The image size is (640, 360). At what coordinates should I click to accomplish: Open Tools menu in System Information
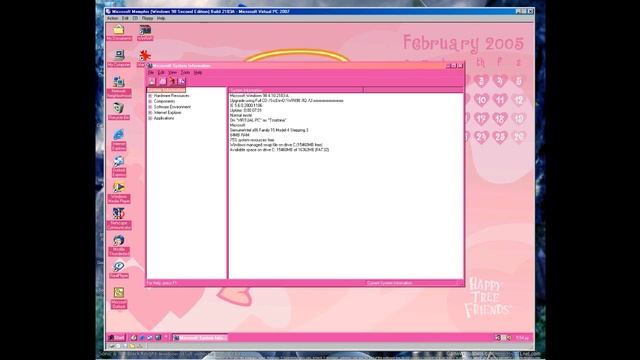tap(185, 73)
